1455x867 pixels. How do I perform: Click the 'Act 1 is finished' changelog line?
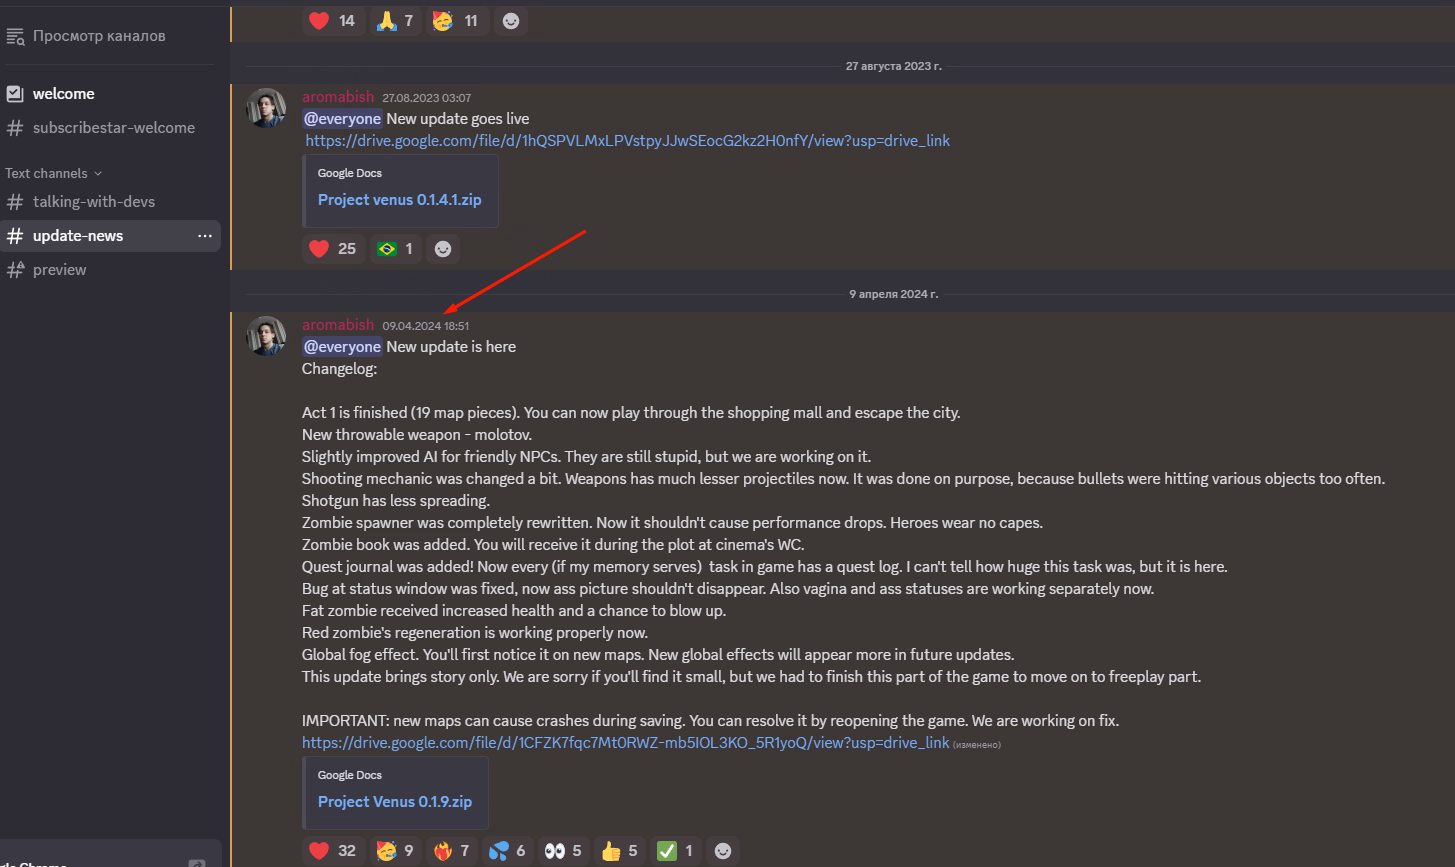pos(631,413)
